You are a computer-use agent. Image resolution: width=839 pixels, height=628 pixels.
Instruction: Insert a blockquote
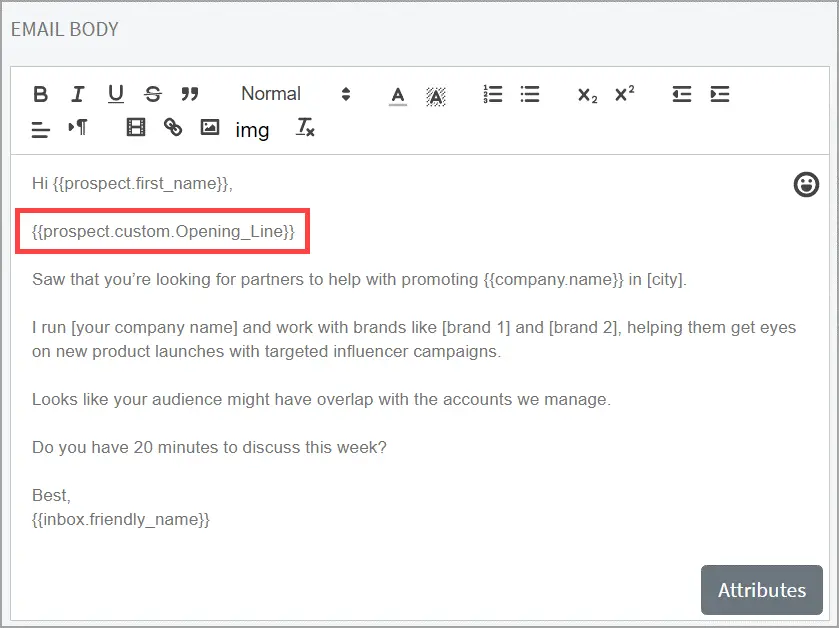tap(190, 94)
